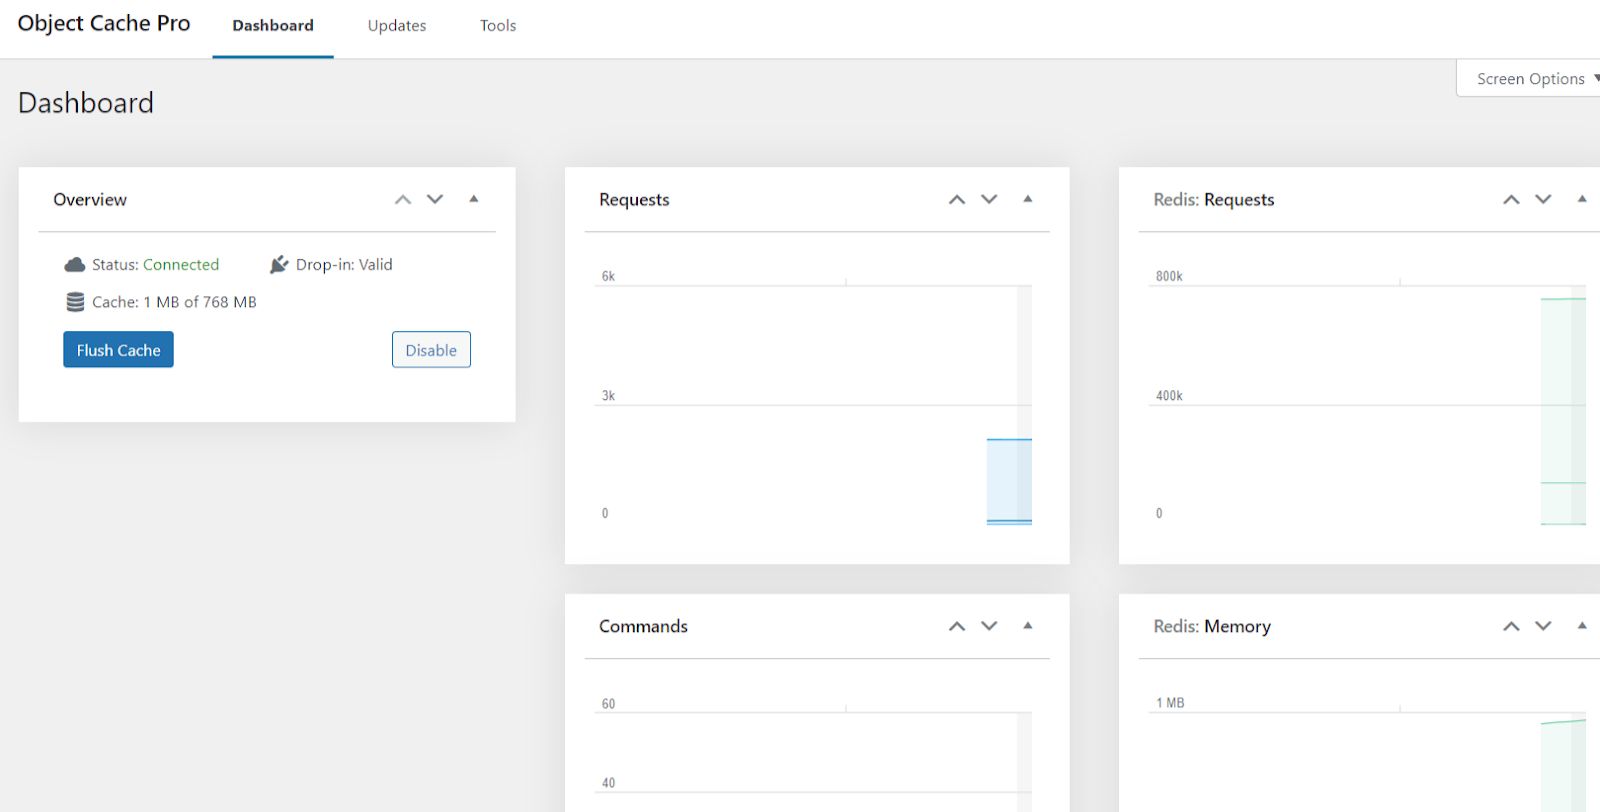This screenshot has width=1600, height=812.
Task: Click the green bar in Redis: Requests chart
Action: [1563, 411]
